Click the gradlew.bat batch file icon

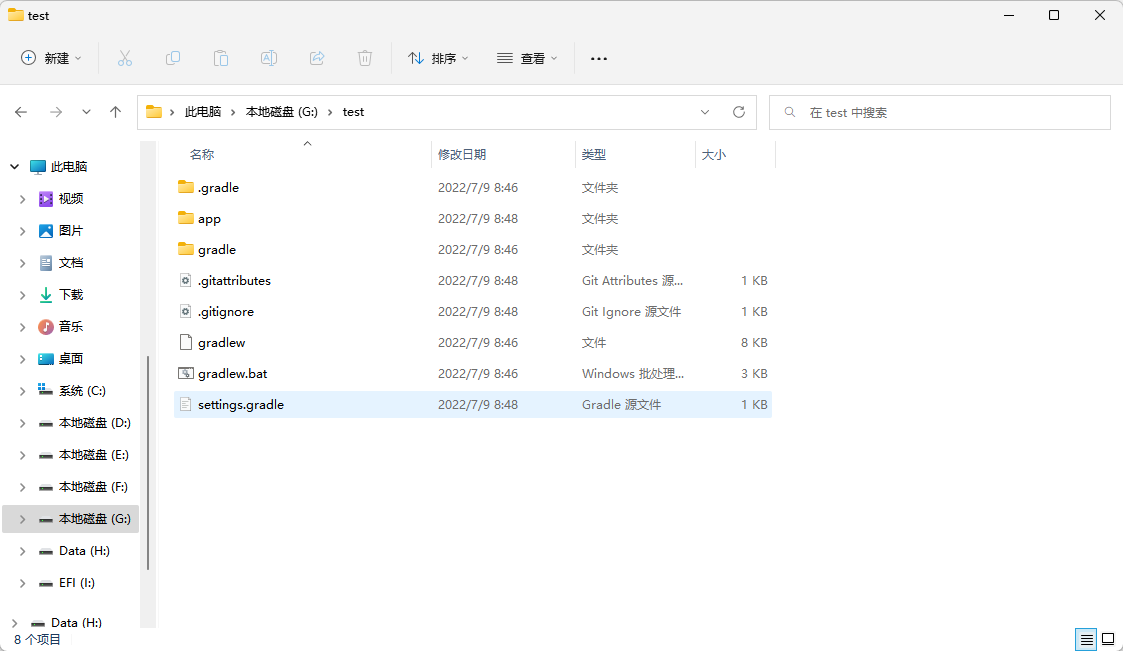(185, 373)
